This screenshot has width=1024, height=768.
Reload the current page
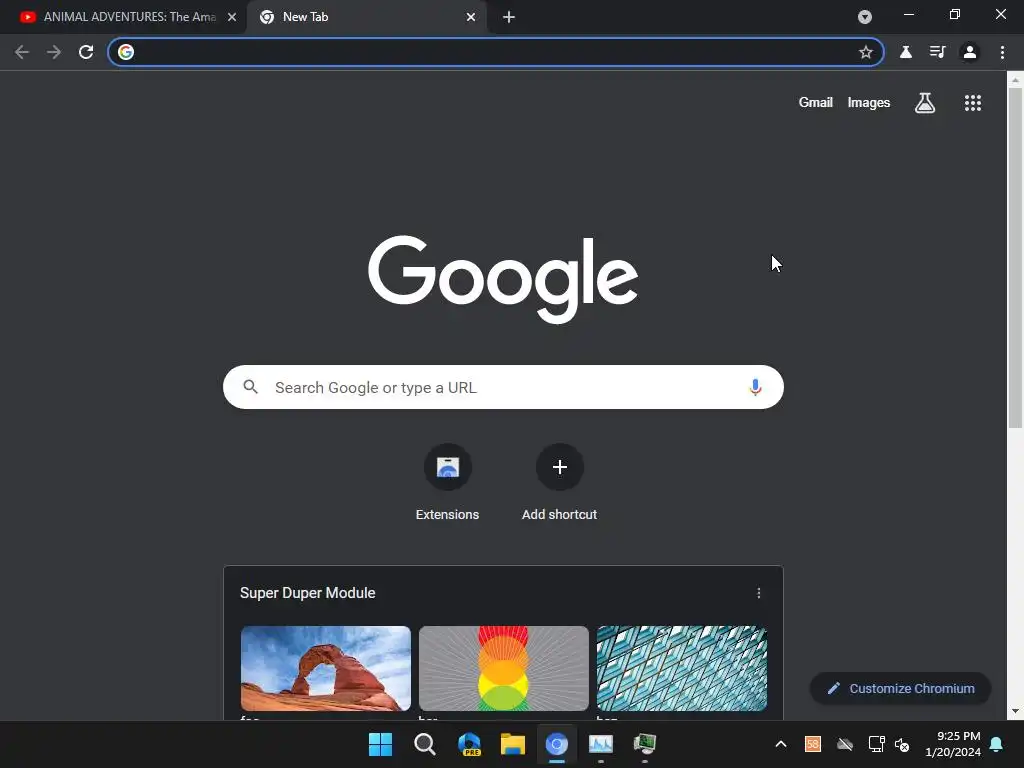click(x=86, y=52)
